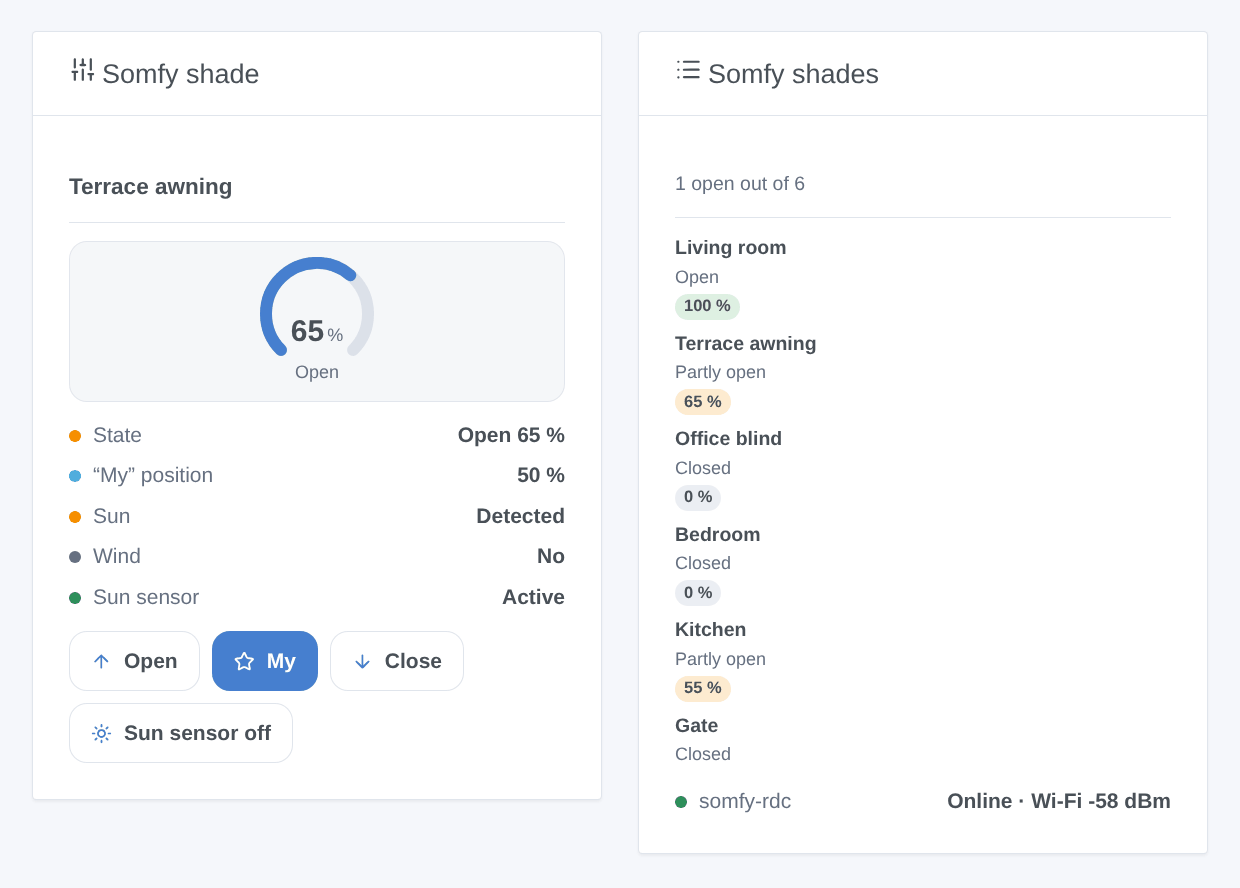1240x888 pixels.
Task: Click "Open" status under Living room
Action: pyautogui.click(x=697, y=277)
